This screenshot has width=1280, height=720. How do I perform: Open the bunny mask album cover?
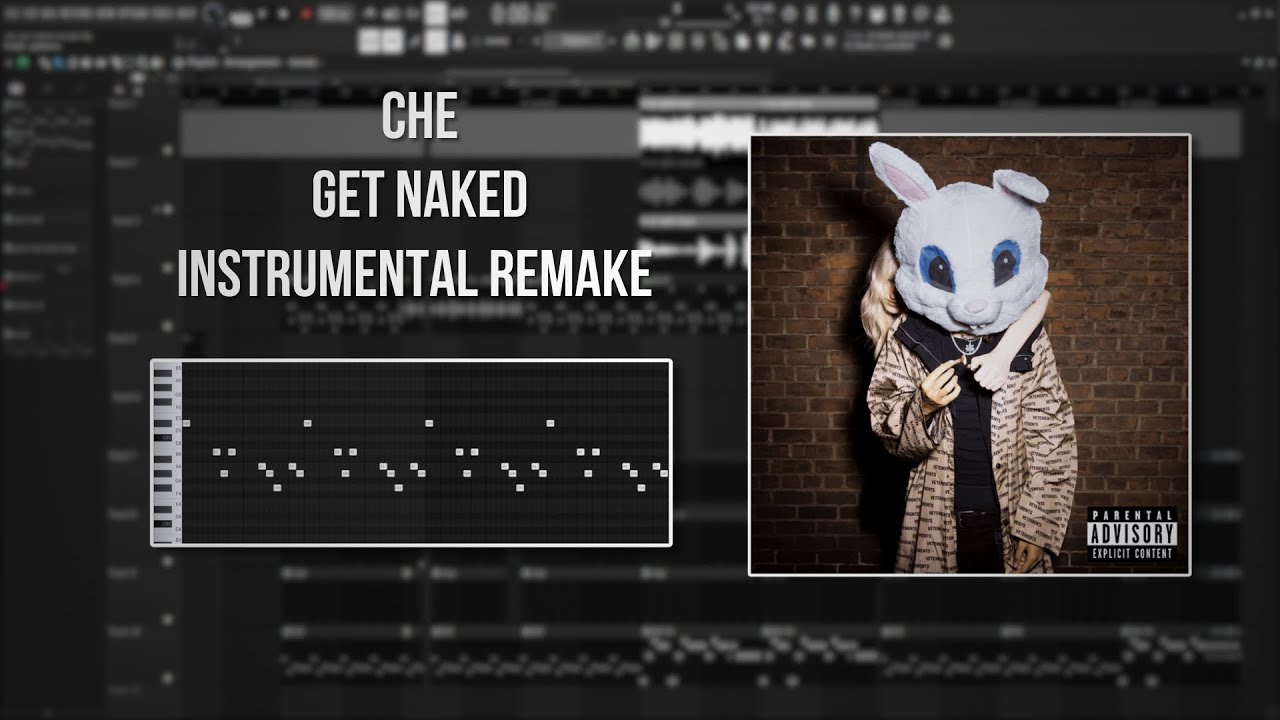969,355
